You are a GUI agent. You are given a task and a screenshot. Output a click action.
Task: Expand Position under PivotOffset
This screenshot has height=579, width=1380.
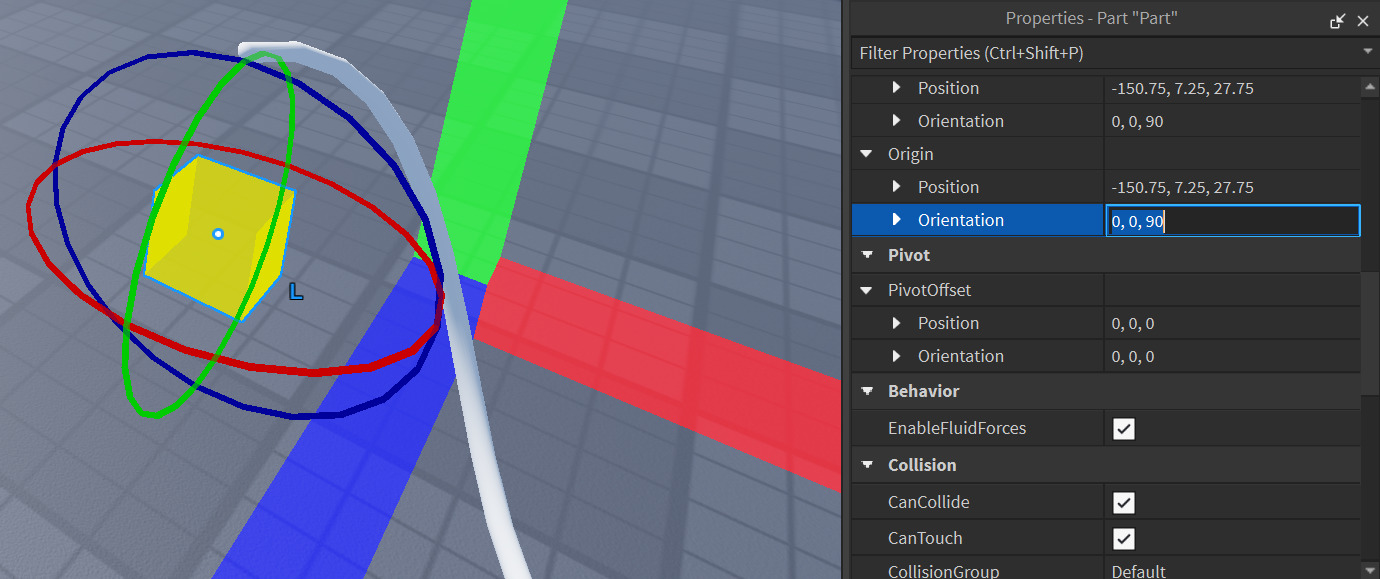coord(897,323)
